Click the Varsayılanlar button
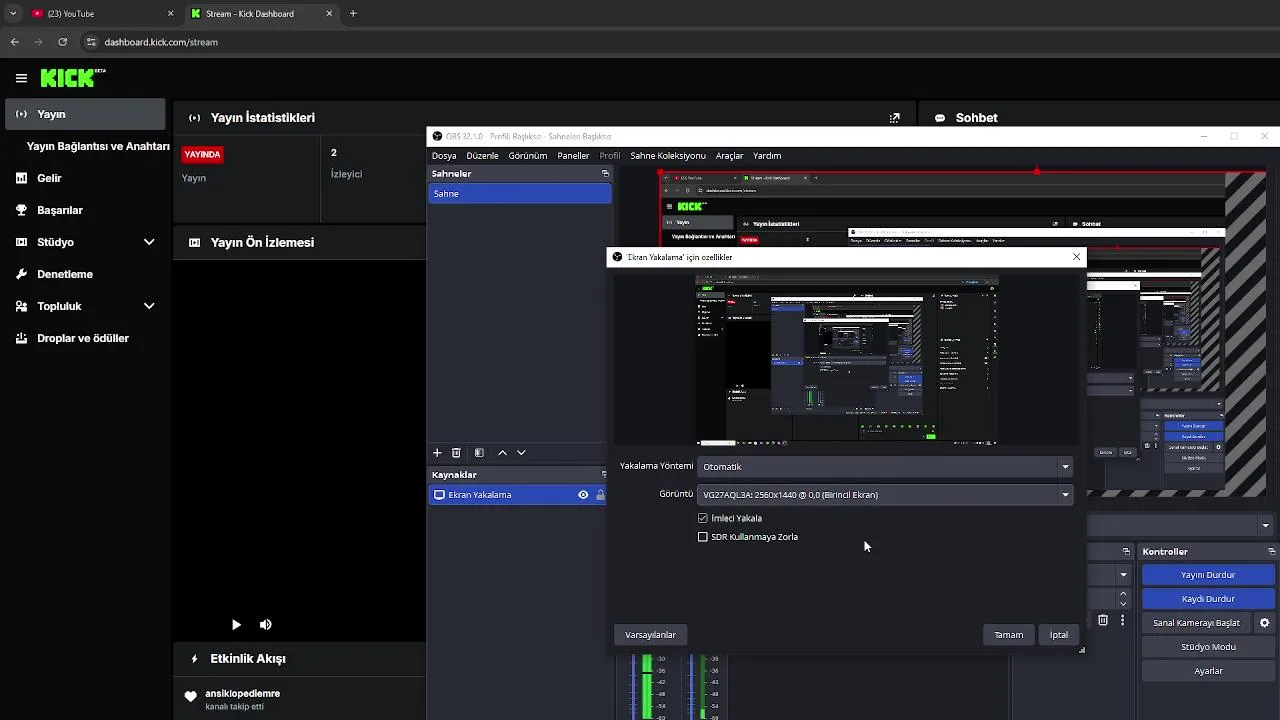 (x=650, y=635)
